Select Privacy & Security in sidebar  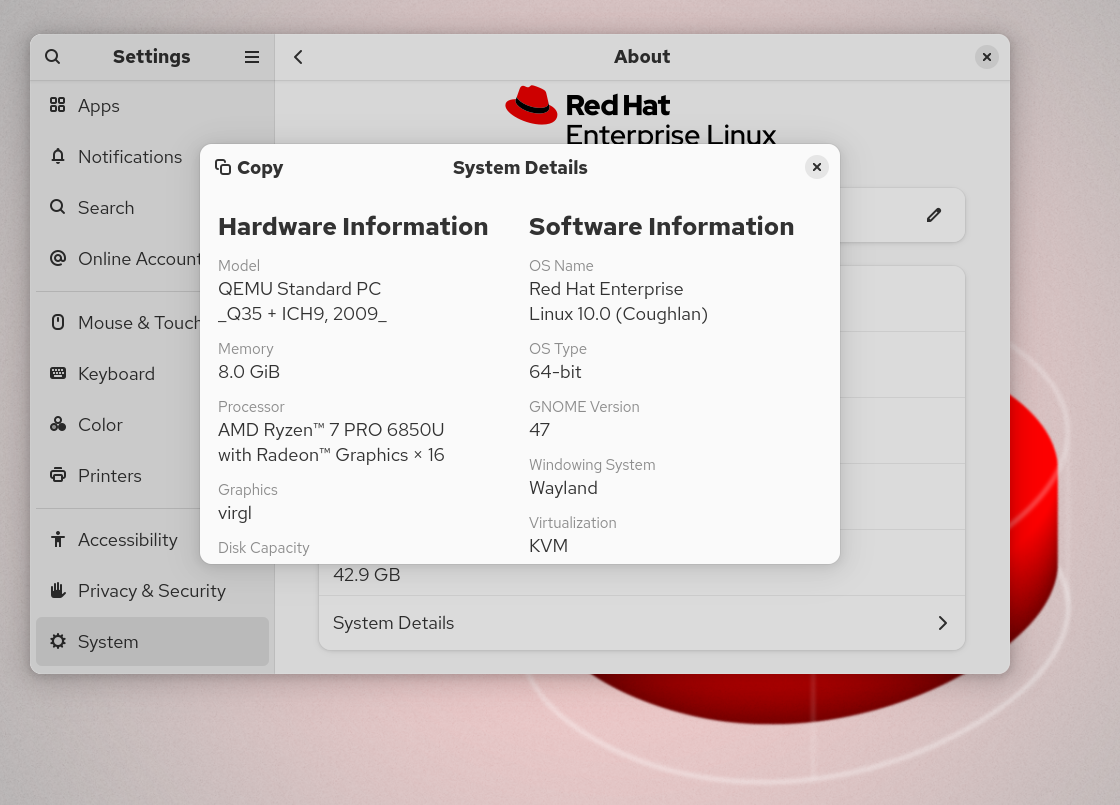click(152, 591)
